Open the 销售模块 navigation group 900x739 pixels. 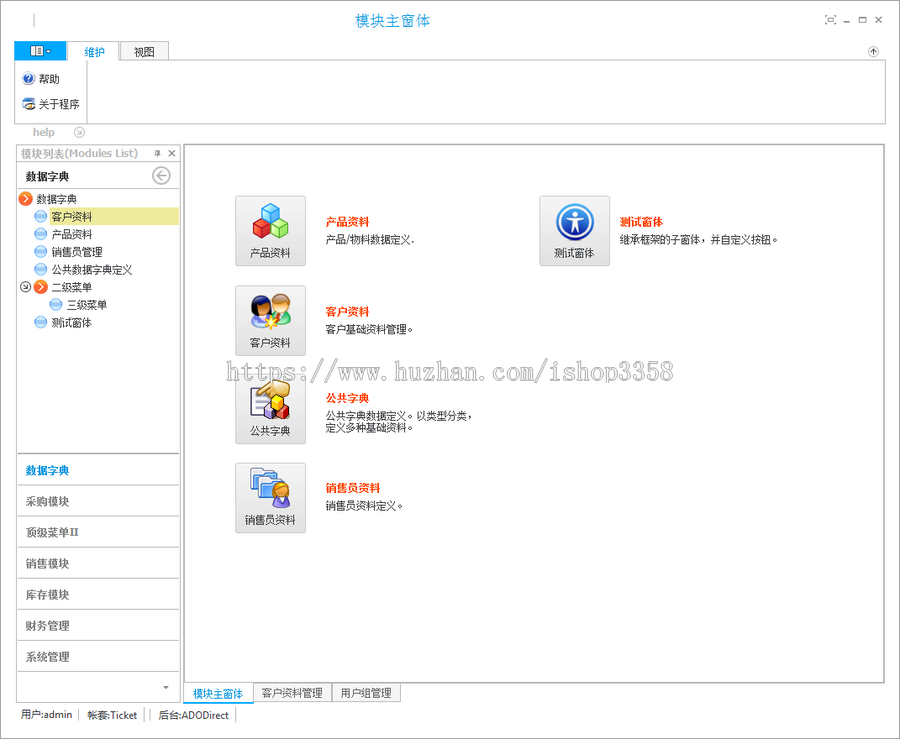coord(98,563)
